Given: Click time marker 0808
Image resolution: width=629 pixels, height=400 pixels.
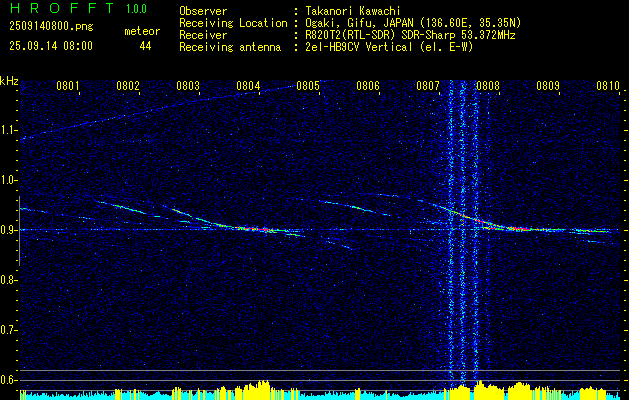Looking at the screenshot, I should [488, 86].
